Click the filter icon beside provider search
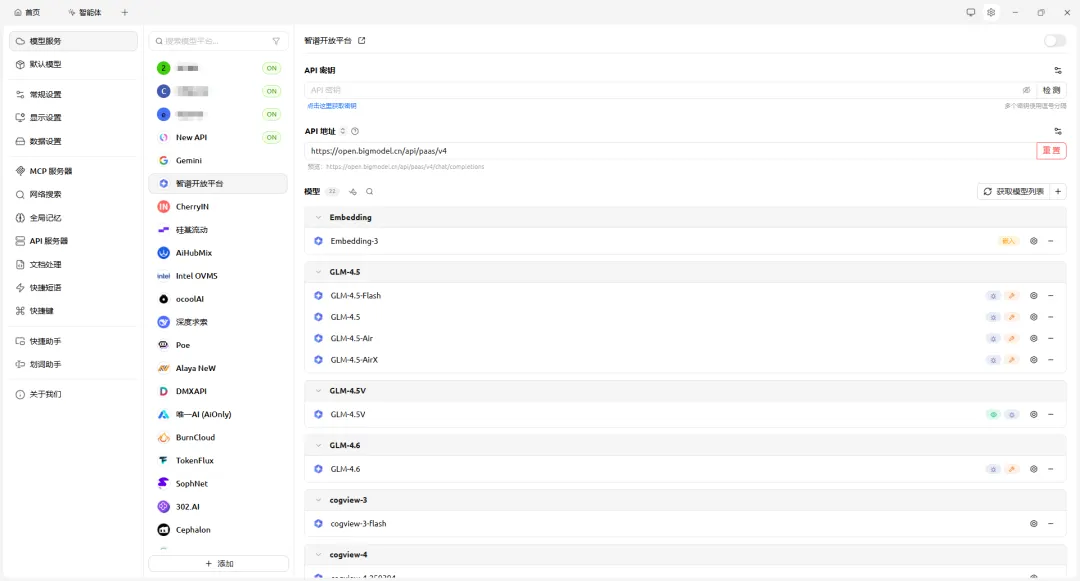Image resolution: width=1080 pixels, height=581 pixels. click(x=276, y=41)
